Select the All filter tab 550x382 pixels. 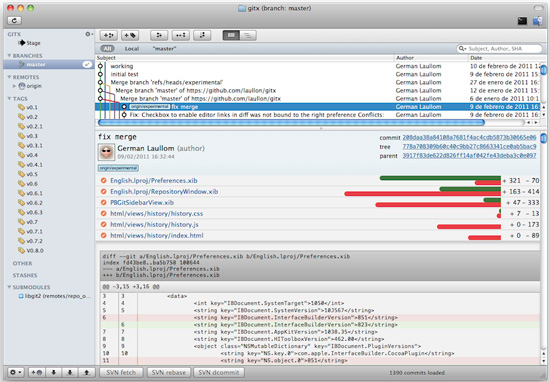(x=107, y=49)
